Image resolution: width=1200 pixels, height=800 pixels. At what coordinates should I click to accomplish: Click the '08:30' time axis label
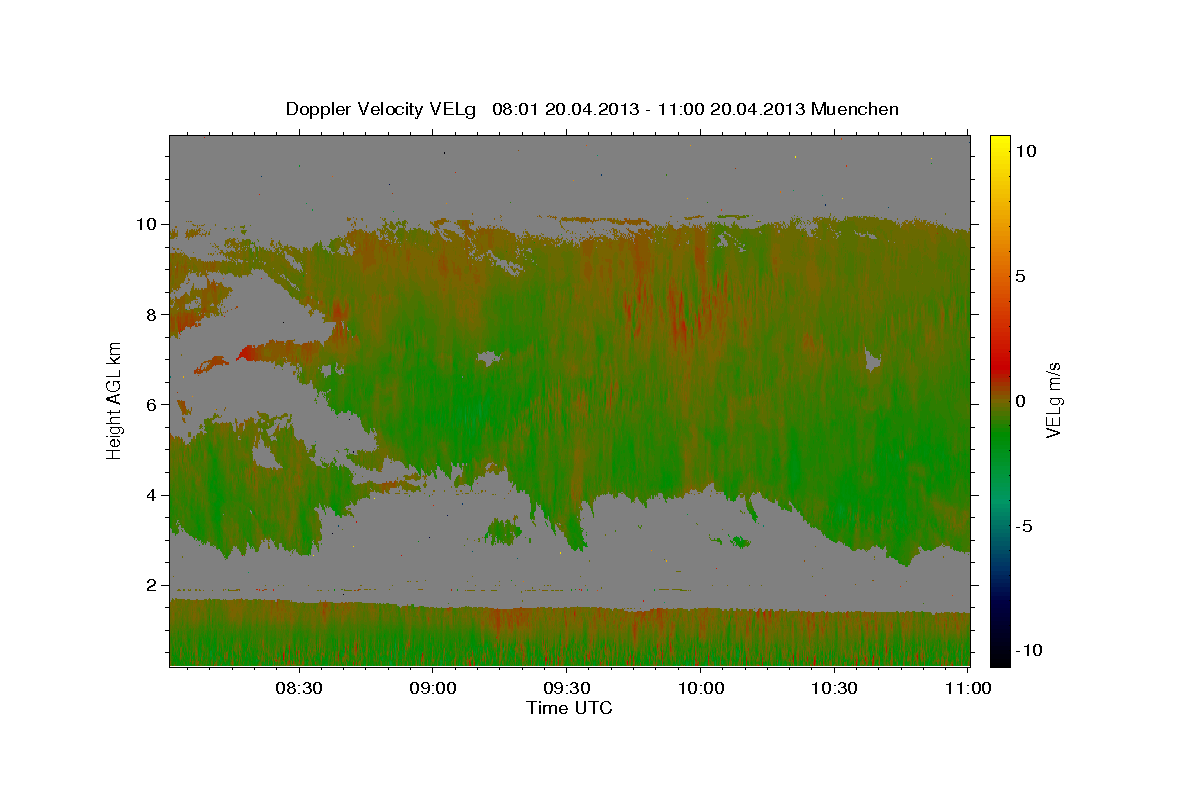299,689
